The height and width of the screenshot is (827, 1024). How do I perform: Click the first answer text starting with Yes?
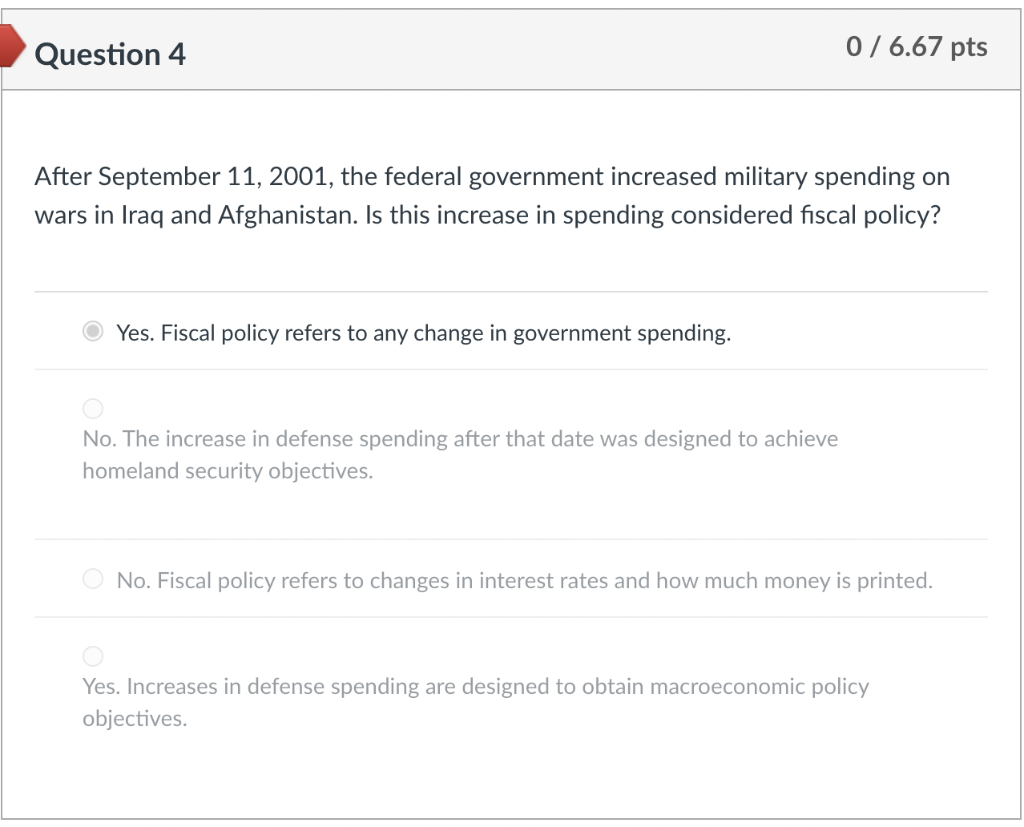pos(424,333)
